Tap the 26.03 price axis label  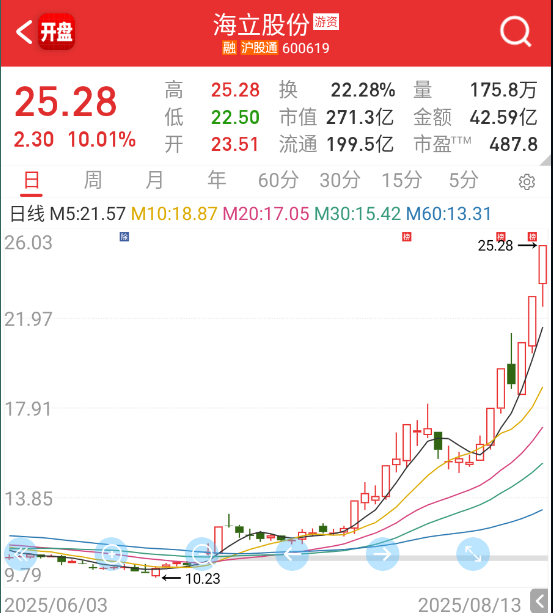(x=28, y=243)
